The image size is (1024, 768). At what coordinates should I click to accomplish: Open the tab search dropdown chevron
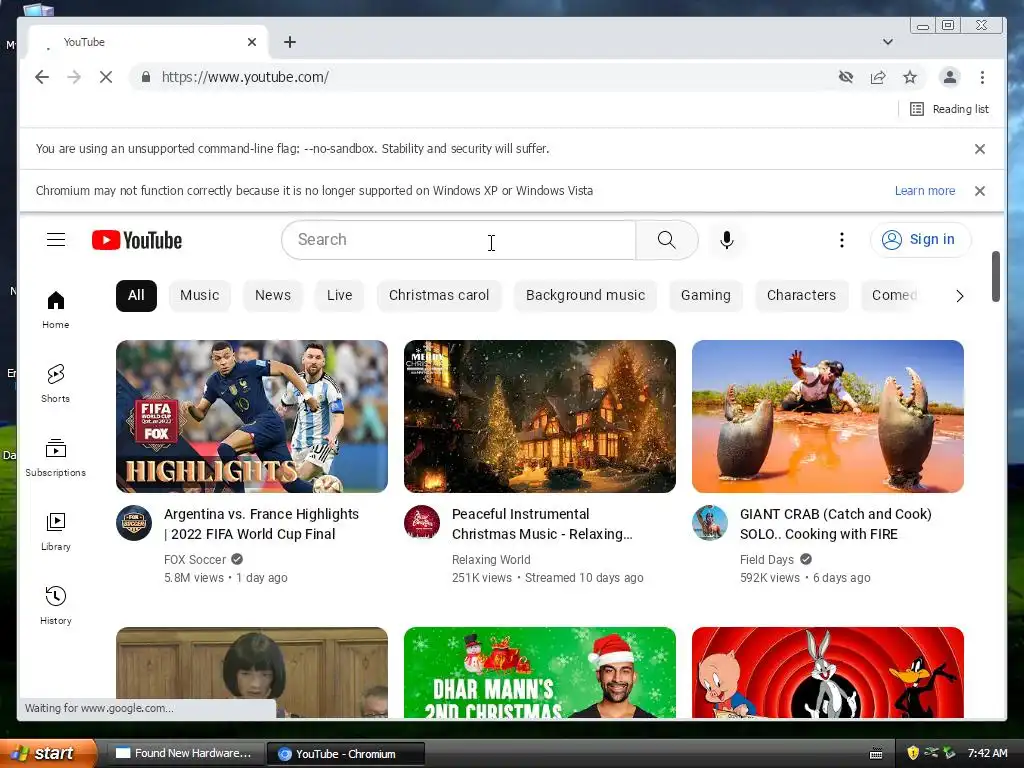coord(888,42)
